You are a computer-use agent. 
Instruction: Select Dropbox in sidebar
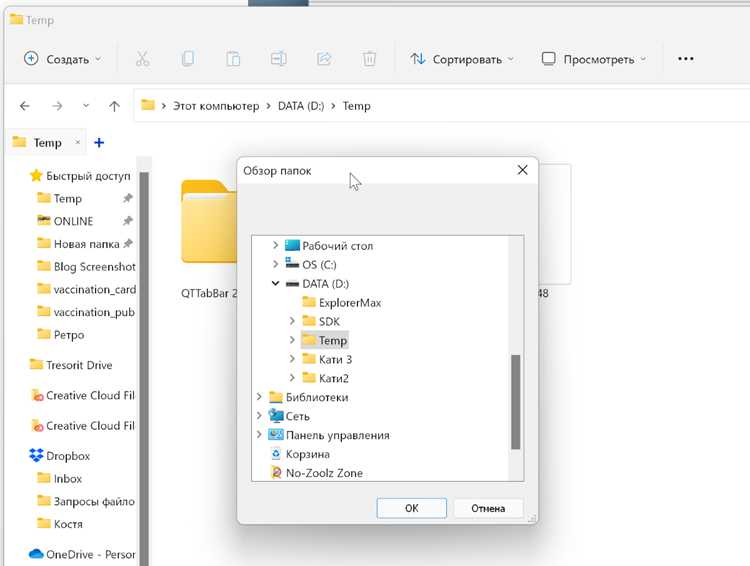coord(59,456)
